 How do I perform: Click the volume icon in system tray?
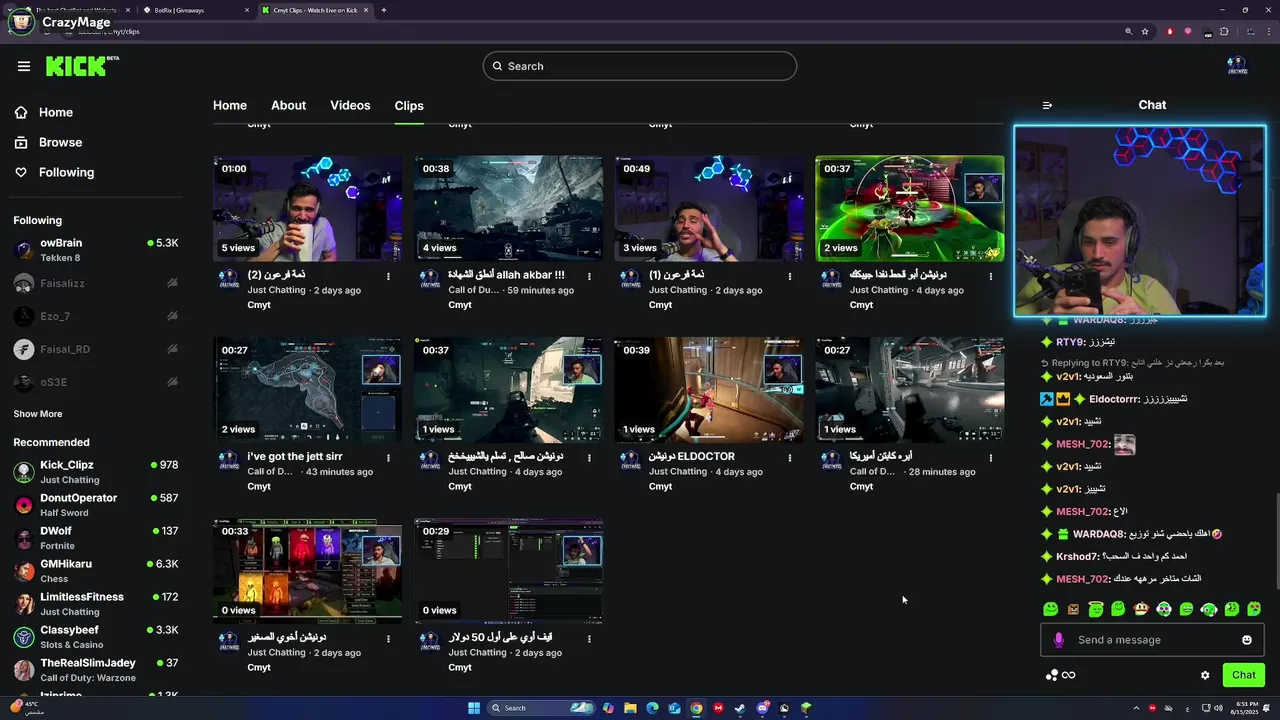(1216, 708)
